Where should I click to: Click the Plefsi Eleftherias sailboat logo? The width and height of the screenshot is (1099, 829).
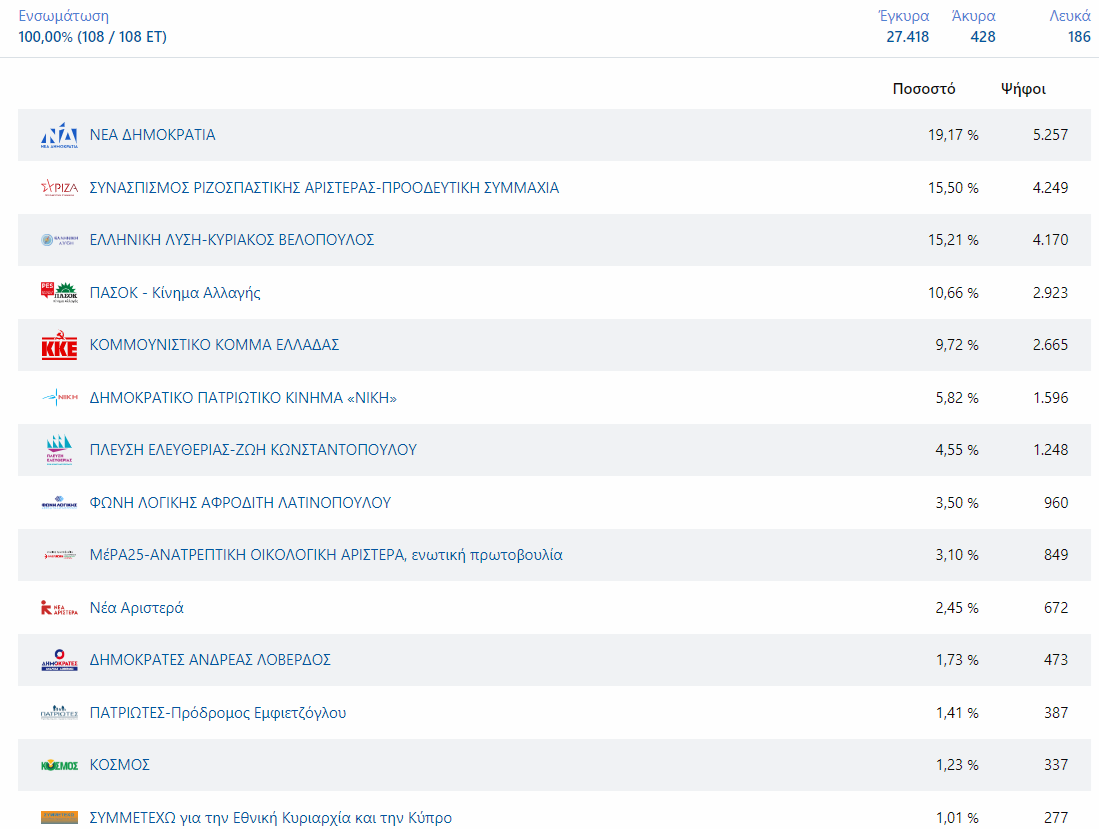[59, 450]
